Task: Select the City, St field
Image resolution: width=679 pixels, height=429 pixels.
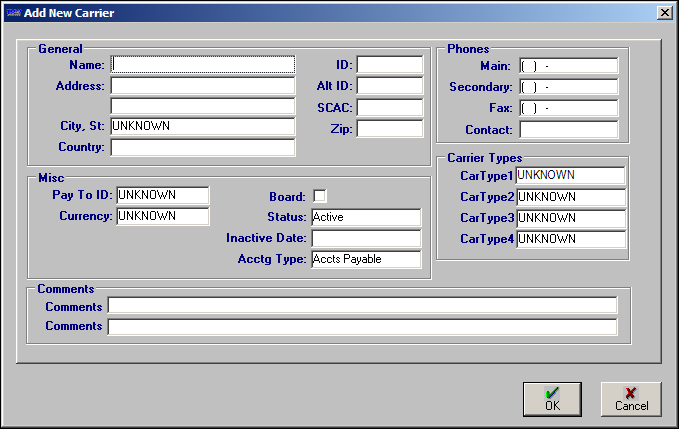Action: pos(203,127)
